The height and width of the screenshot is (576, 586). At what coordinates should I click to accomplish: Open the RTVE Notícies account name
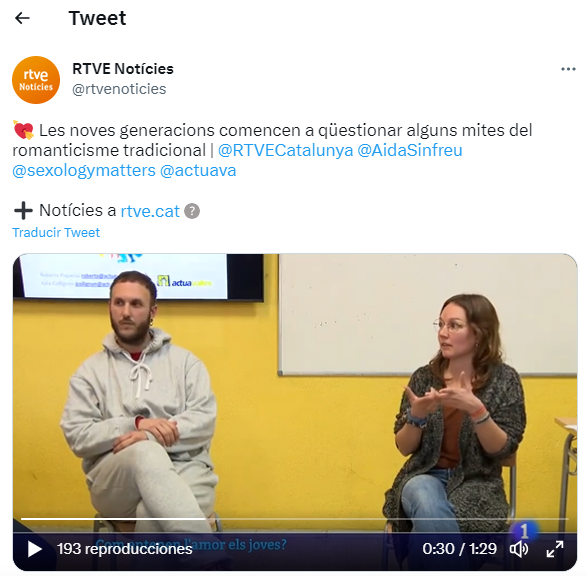pos(123,69)
